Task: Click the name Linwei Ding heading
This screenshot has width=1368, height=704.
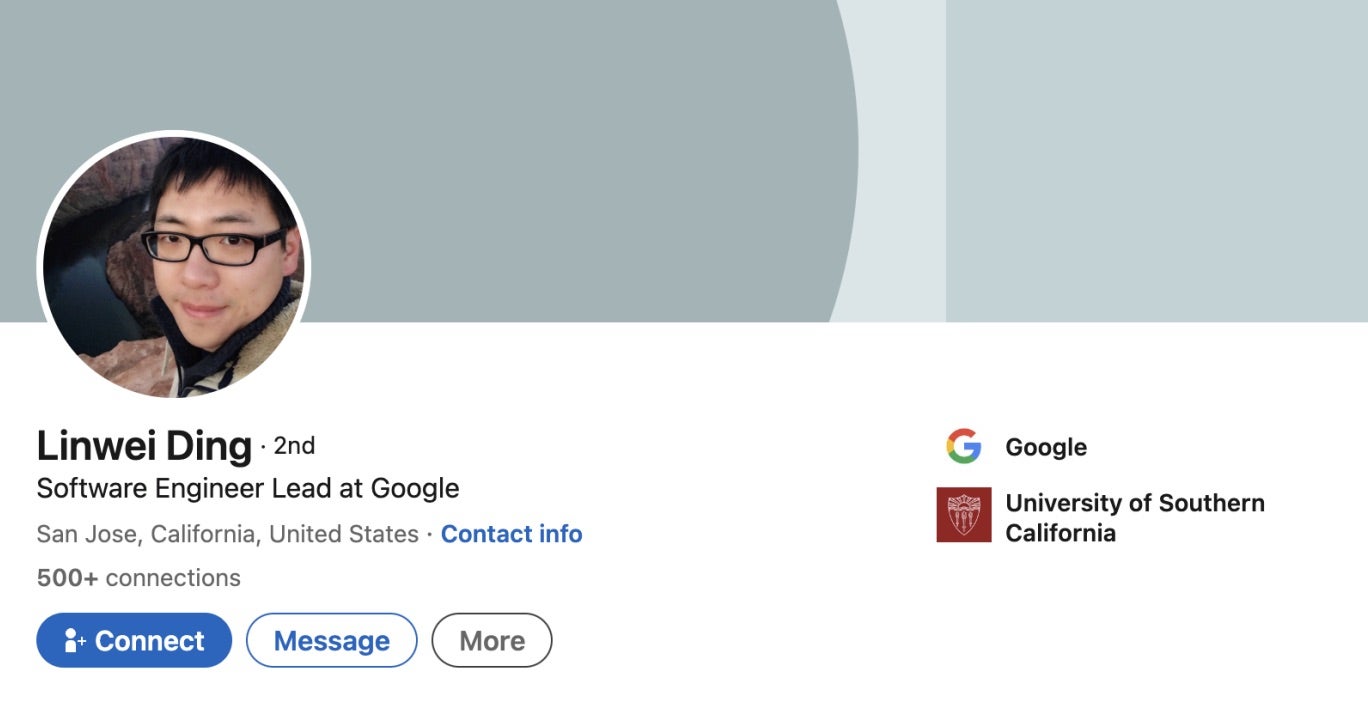Action: (144, 446)
